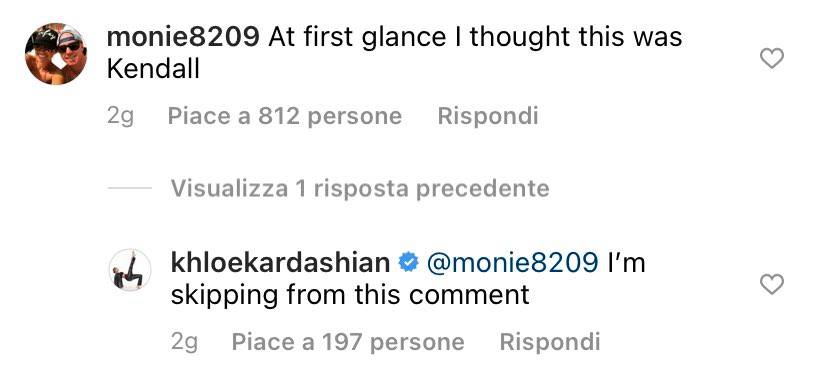
Task: Open monie8209's profile picture
Action: pyautogui.click(x=56, y=54)
